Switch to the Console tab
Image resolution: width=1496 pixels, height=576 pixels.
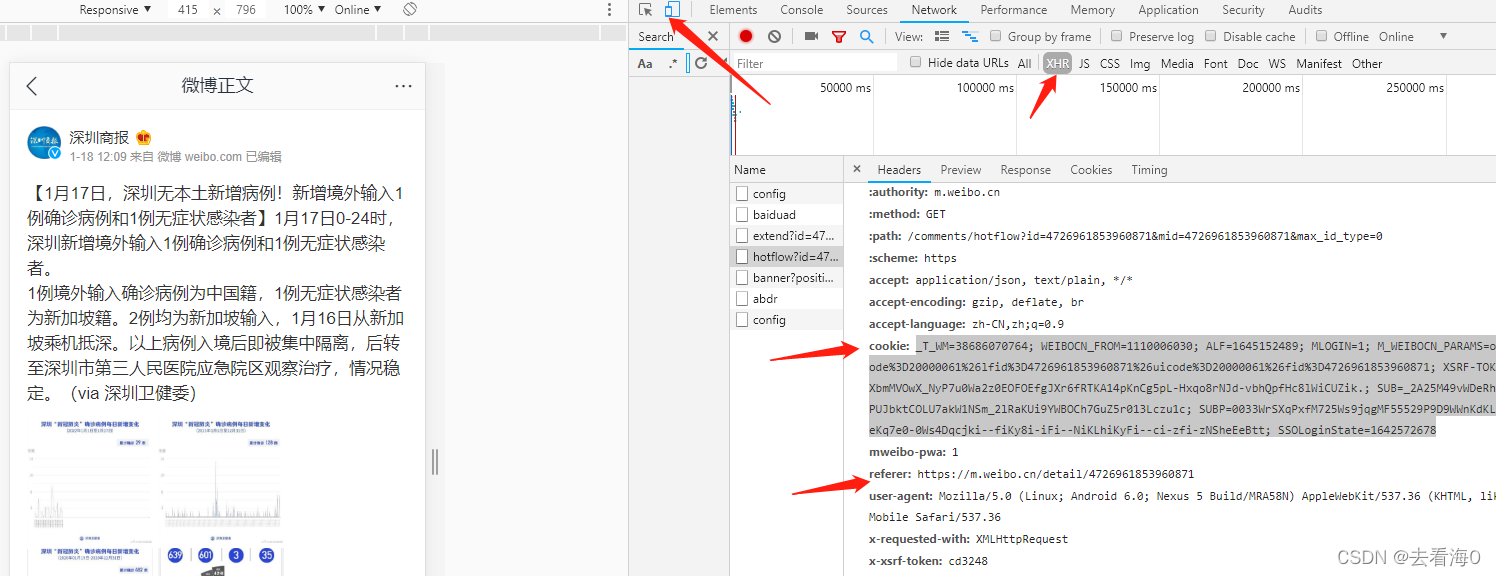[x=802, y=10]
